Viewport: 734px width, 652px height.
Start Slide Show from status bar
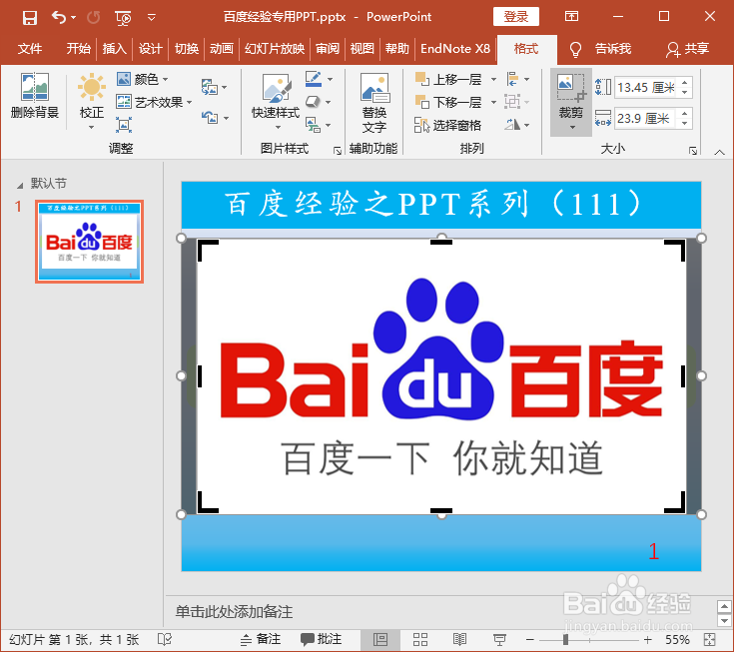pos(499,639)
